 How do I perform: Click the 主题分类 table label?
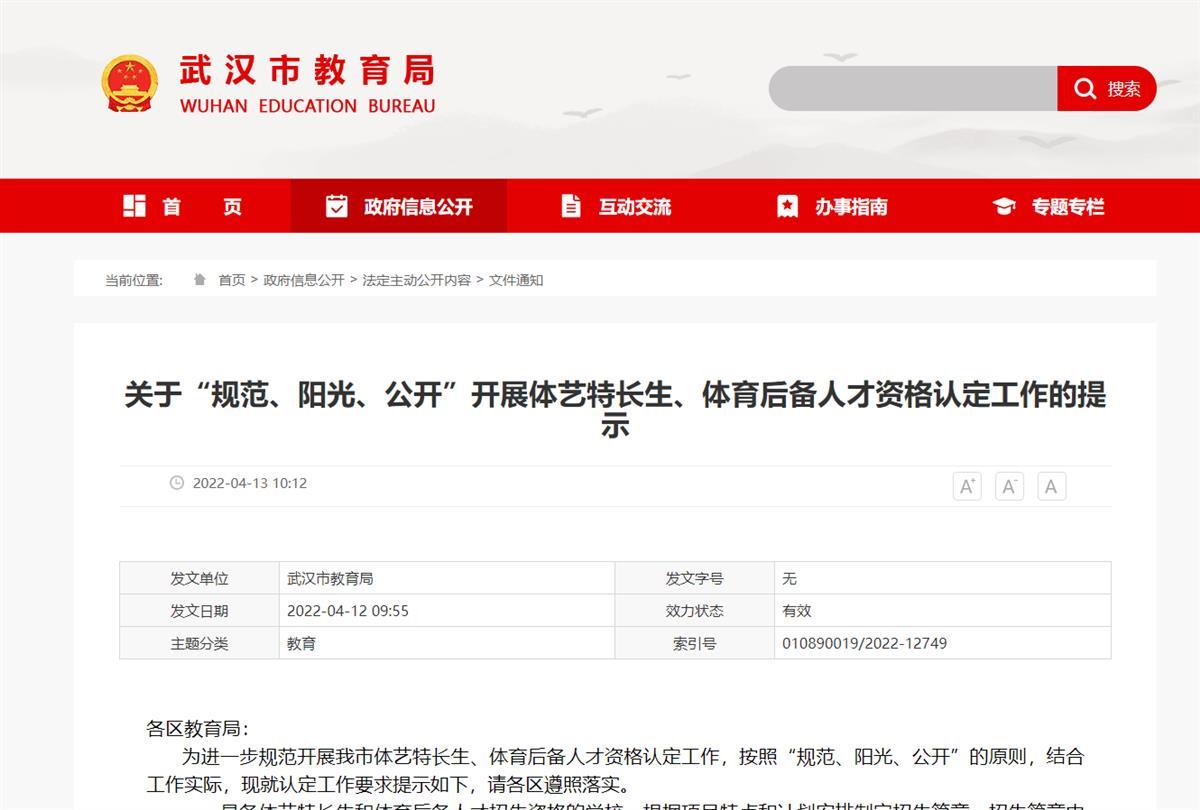[199, 643]
